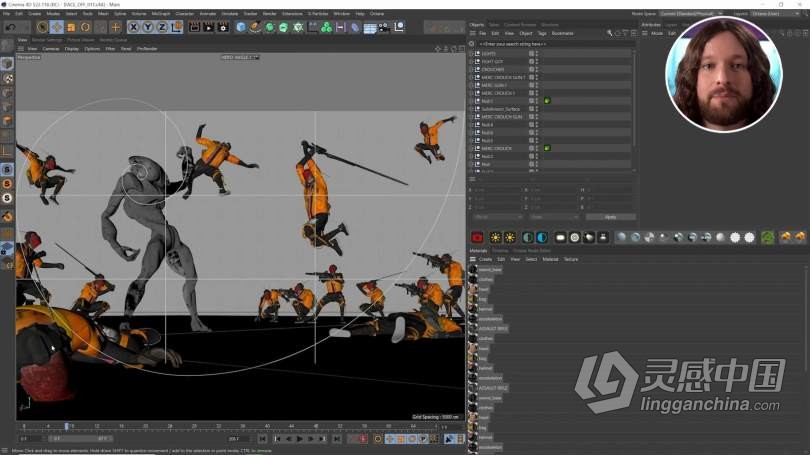Open viewport Cameras menu
The width and height of the screenshot is (810, 455).
[51, 49]
